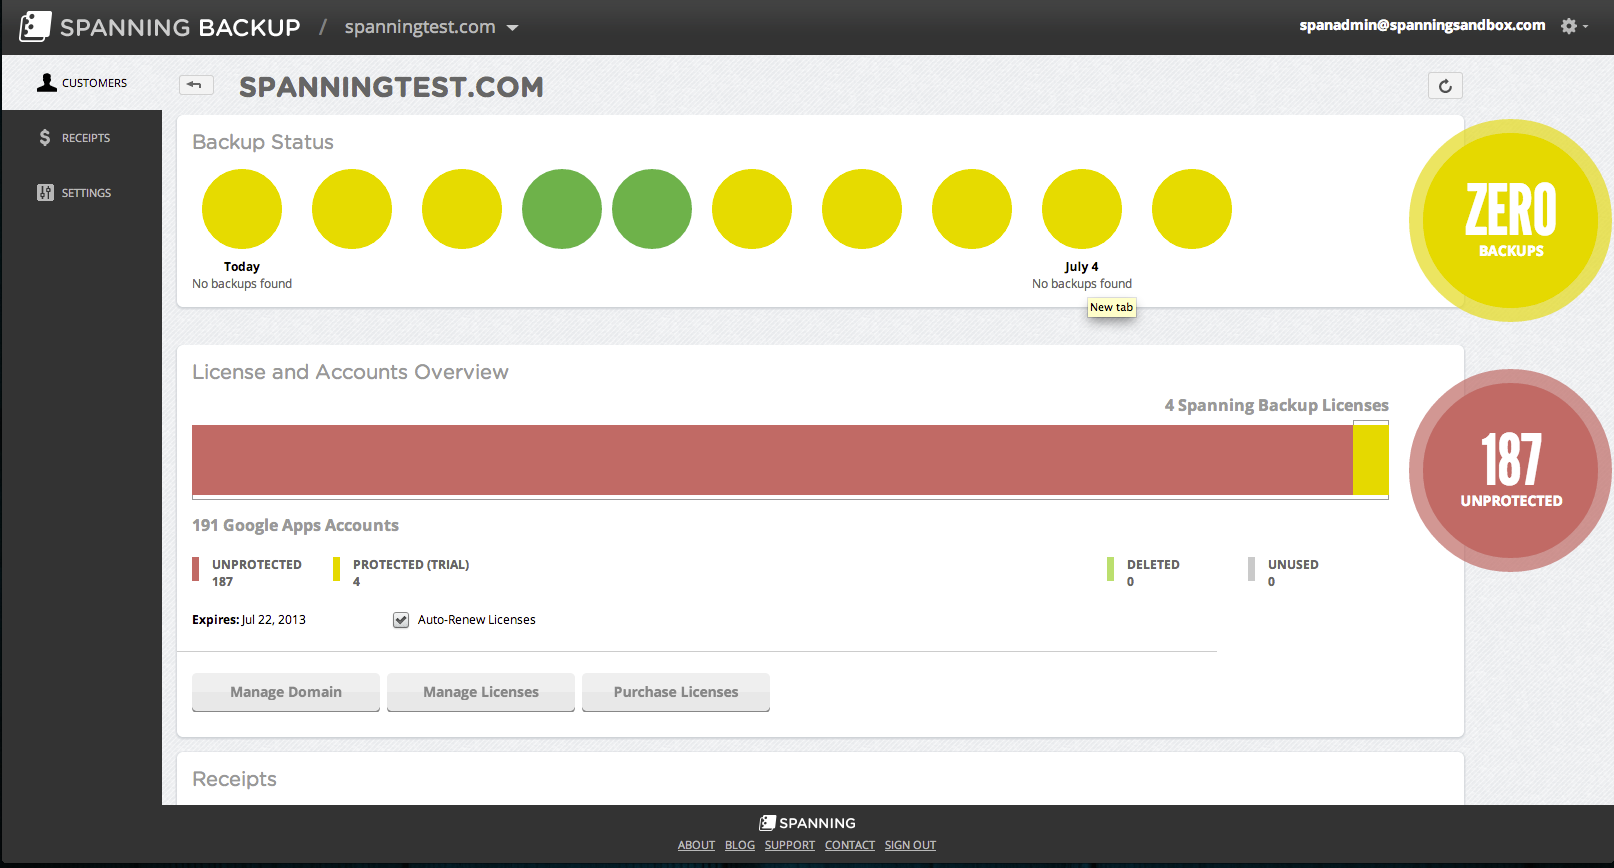The width and height of the screenshot is (1614, 868).
Task: Refresh the customer page
Action: click(x=1445, y=86)
